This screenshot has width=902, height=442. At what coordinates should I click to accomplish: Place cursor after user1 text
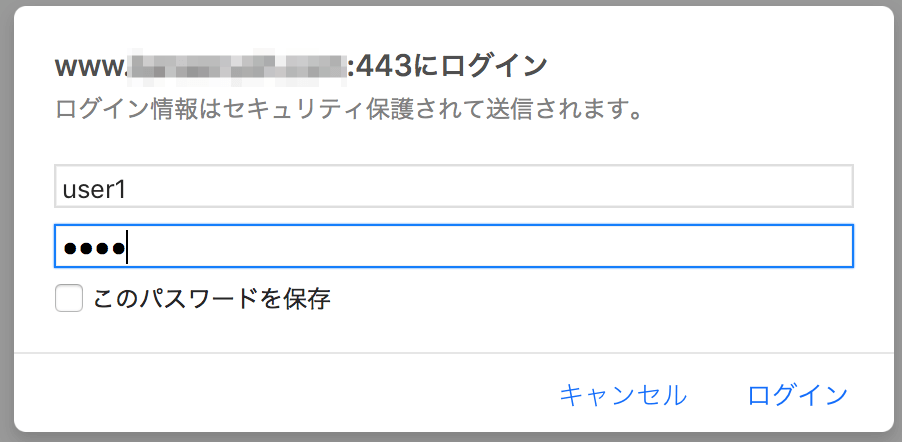pos(129,188)
